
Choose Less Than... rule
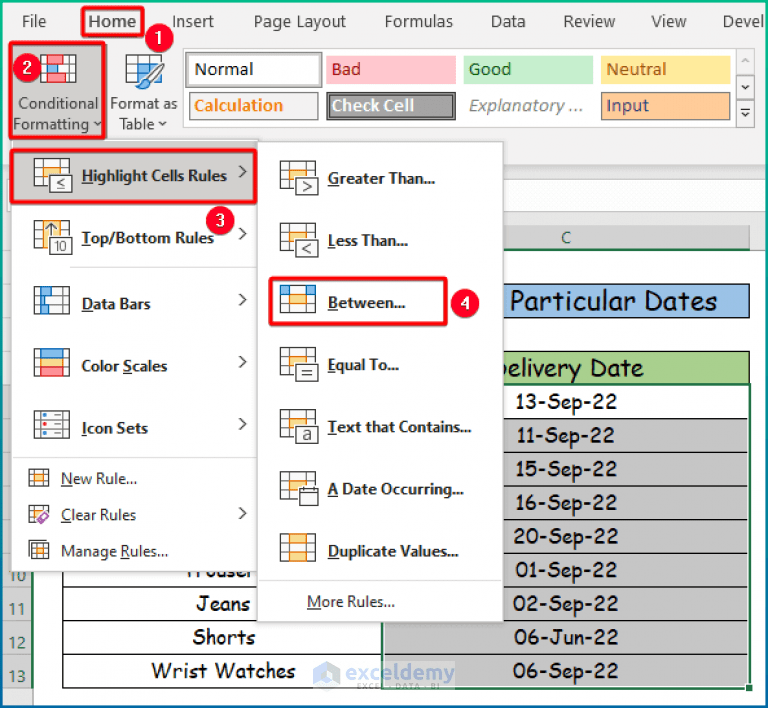(381, 240)
